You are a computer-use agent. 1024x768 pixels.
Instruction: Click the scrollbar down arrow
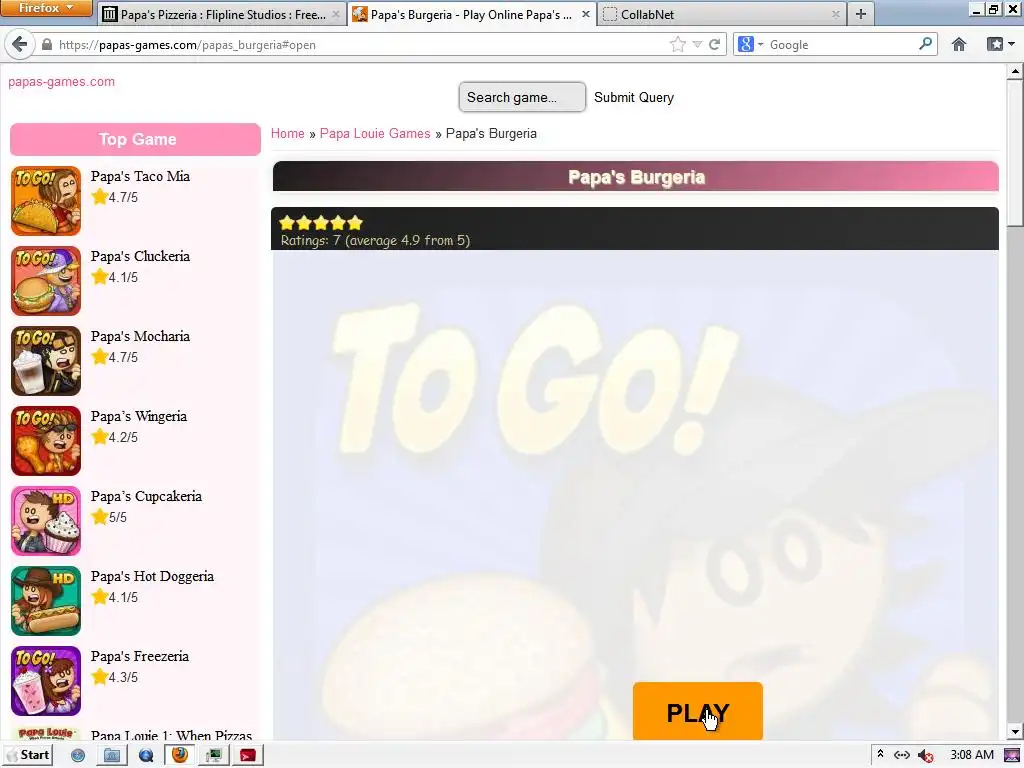pyautogui.click(x=1016, y=731)
